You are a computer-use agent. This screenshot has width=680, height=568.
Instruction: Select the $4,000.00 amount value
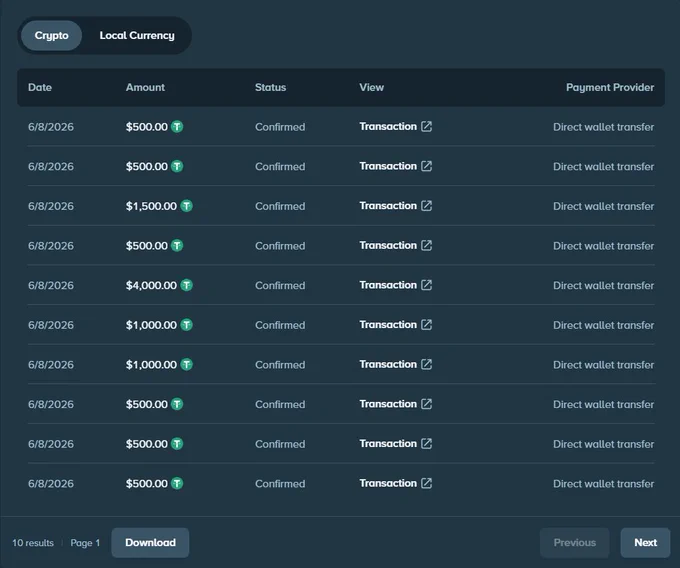(151, 285)
